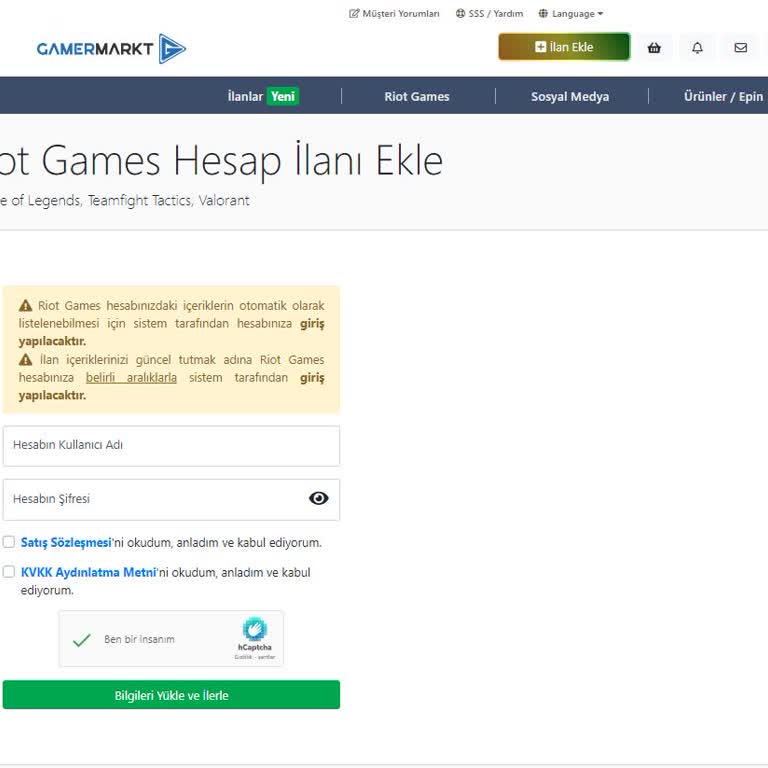The image size is (768, 768).
Task: Click the hCaptcha 'Ben bir insanım' checkmark
Action: pos(82,640)
